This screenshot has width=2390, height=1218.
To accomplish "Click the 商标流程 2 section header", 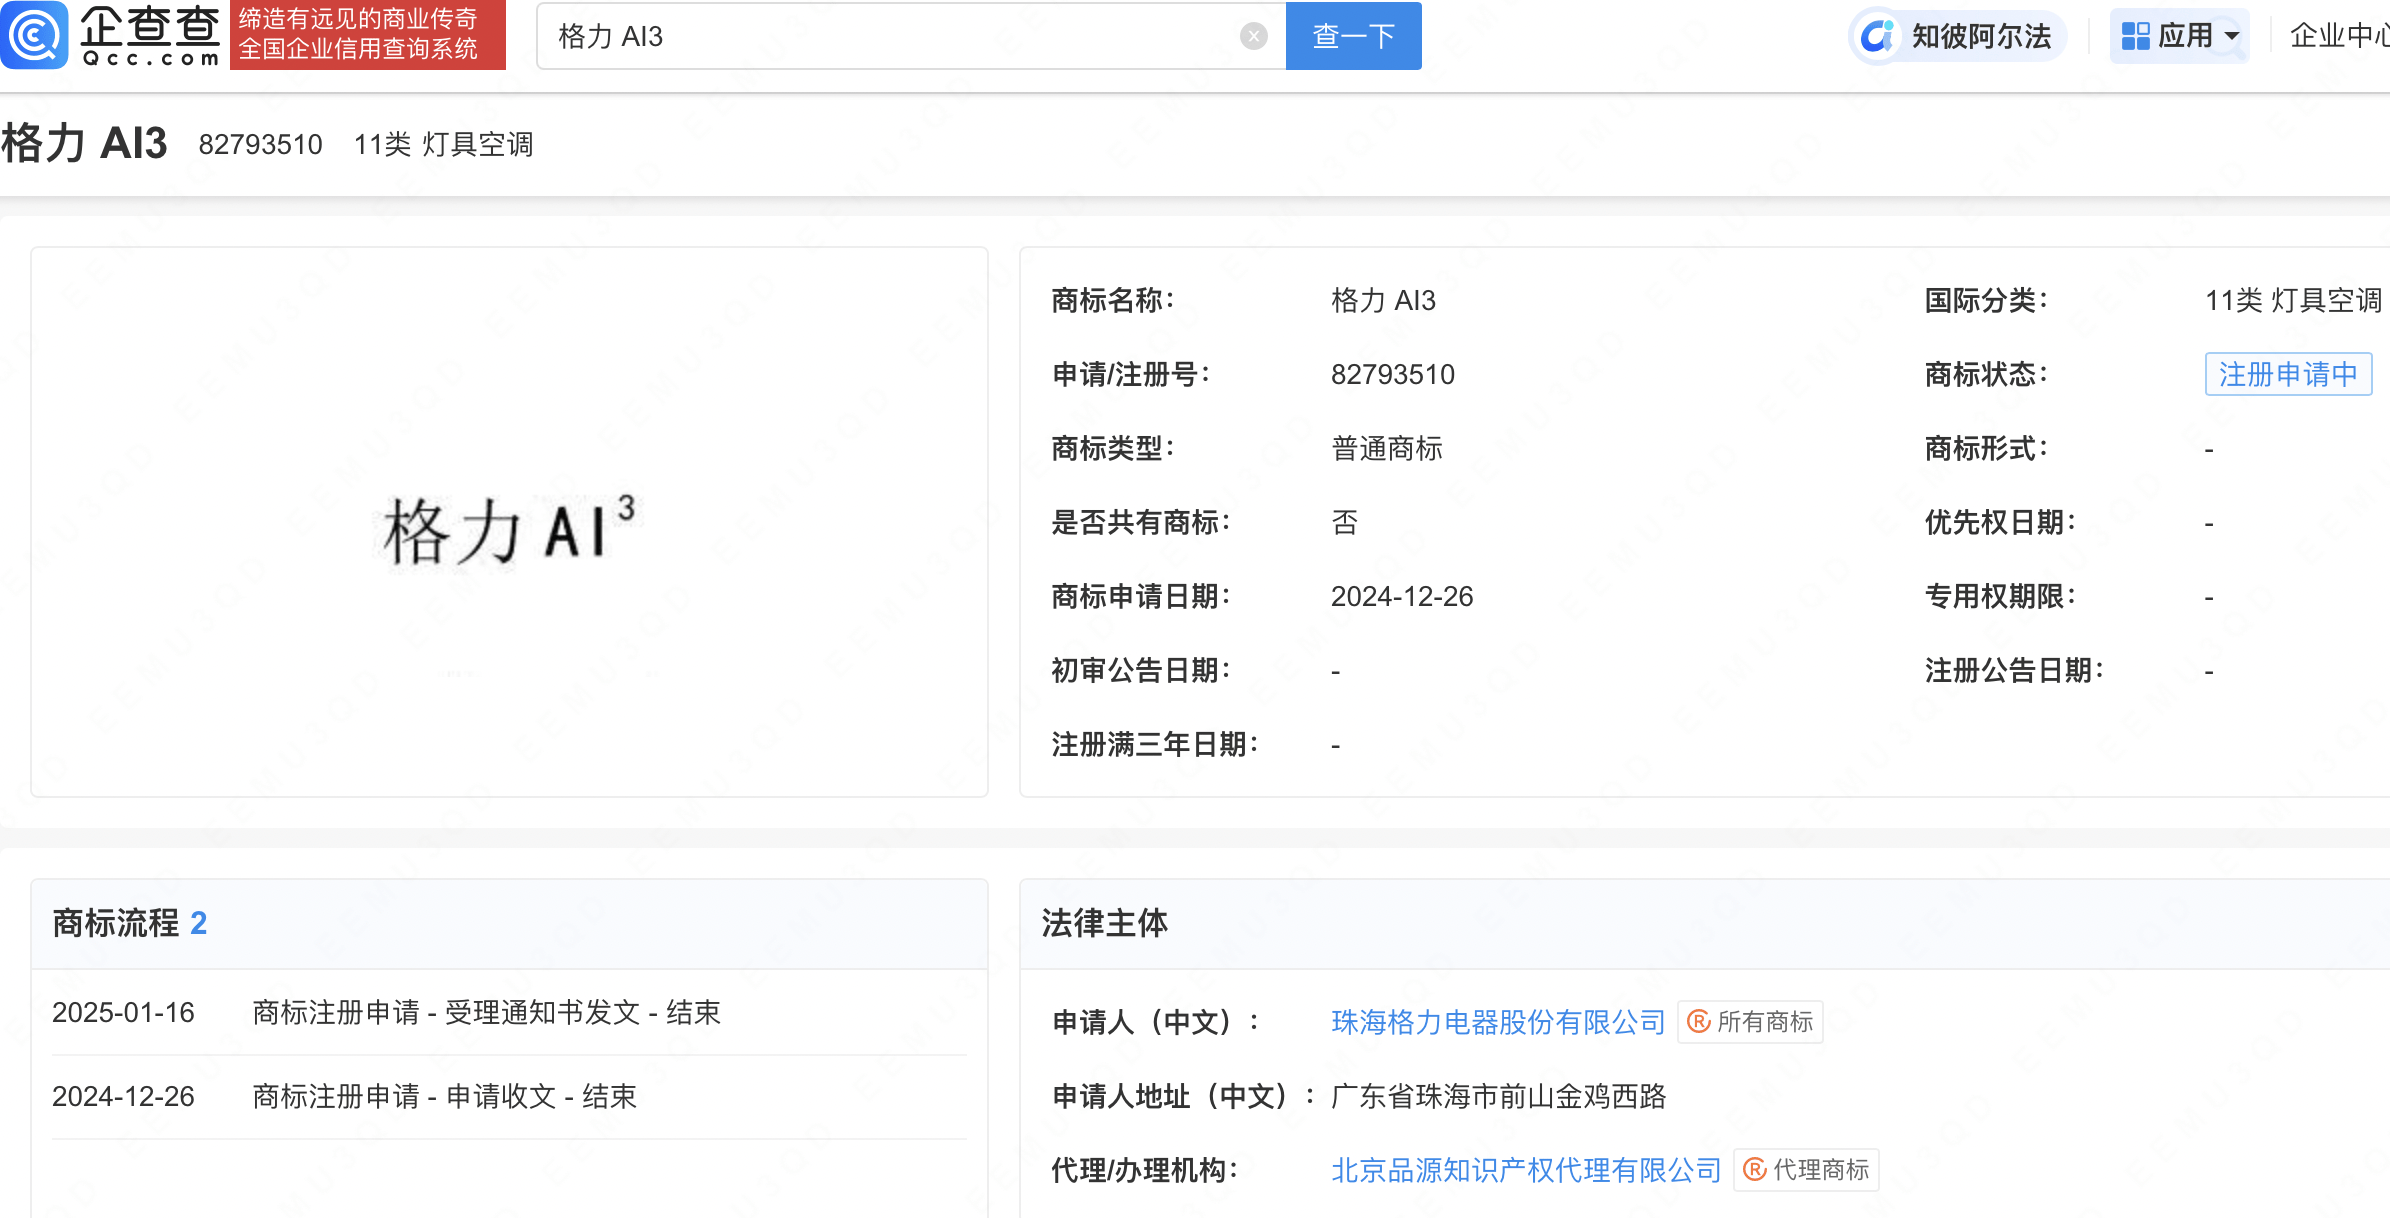I will click(509, 923).
